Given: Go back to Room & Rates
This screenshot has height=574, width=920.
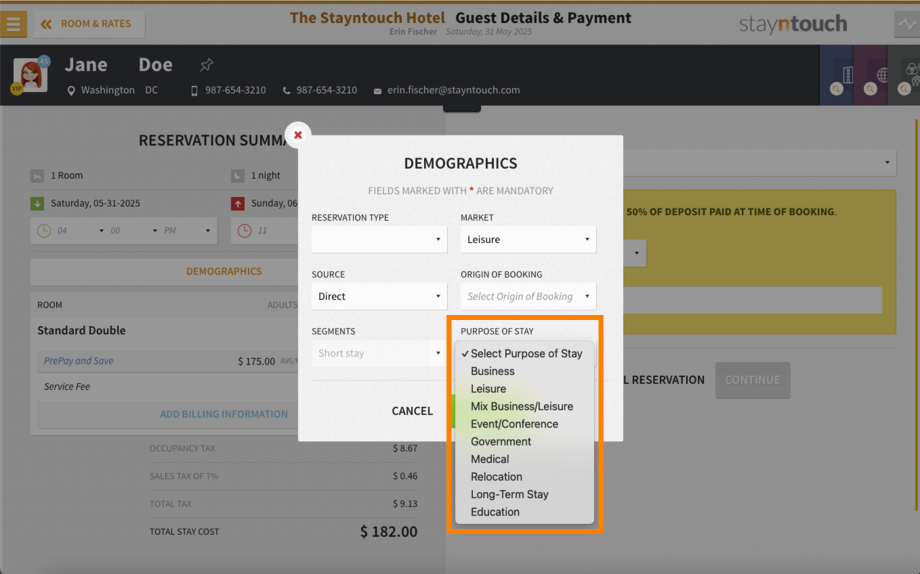Looking at the screenshot, I should click(x=89, y=24).
